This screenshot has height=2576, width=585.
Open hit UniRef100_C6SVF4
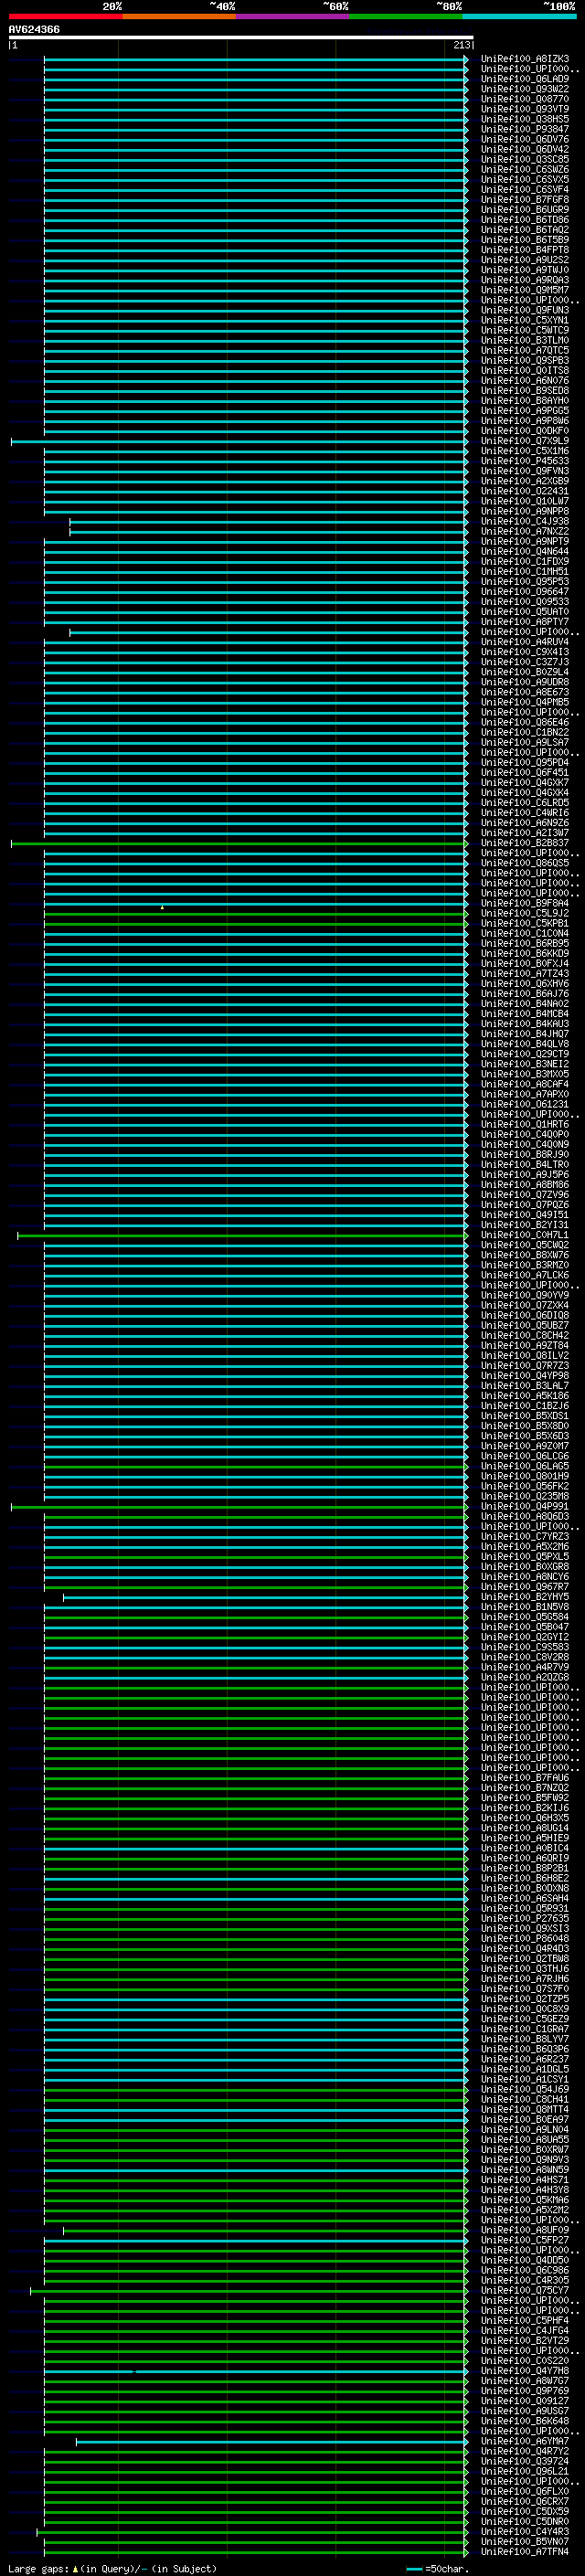pos(525,190)
